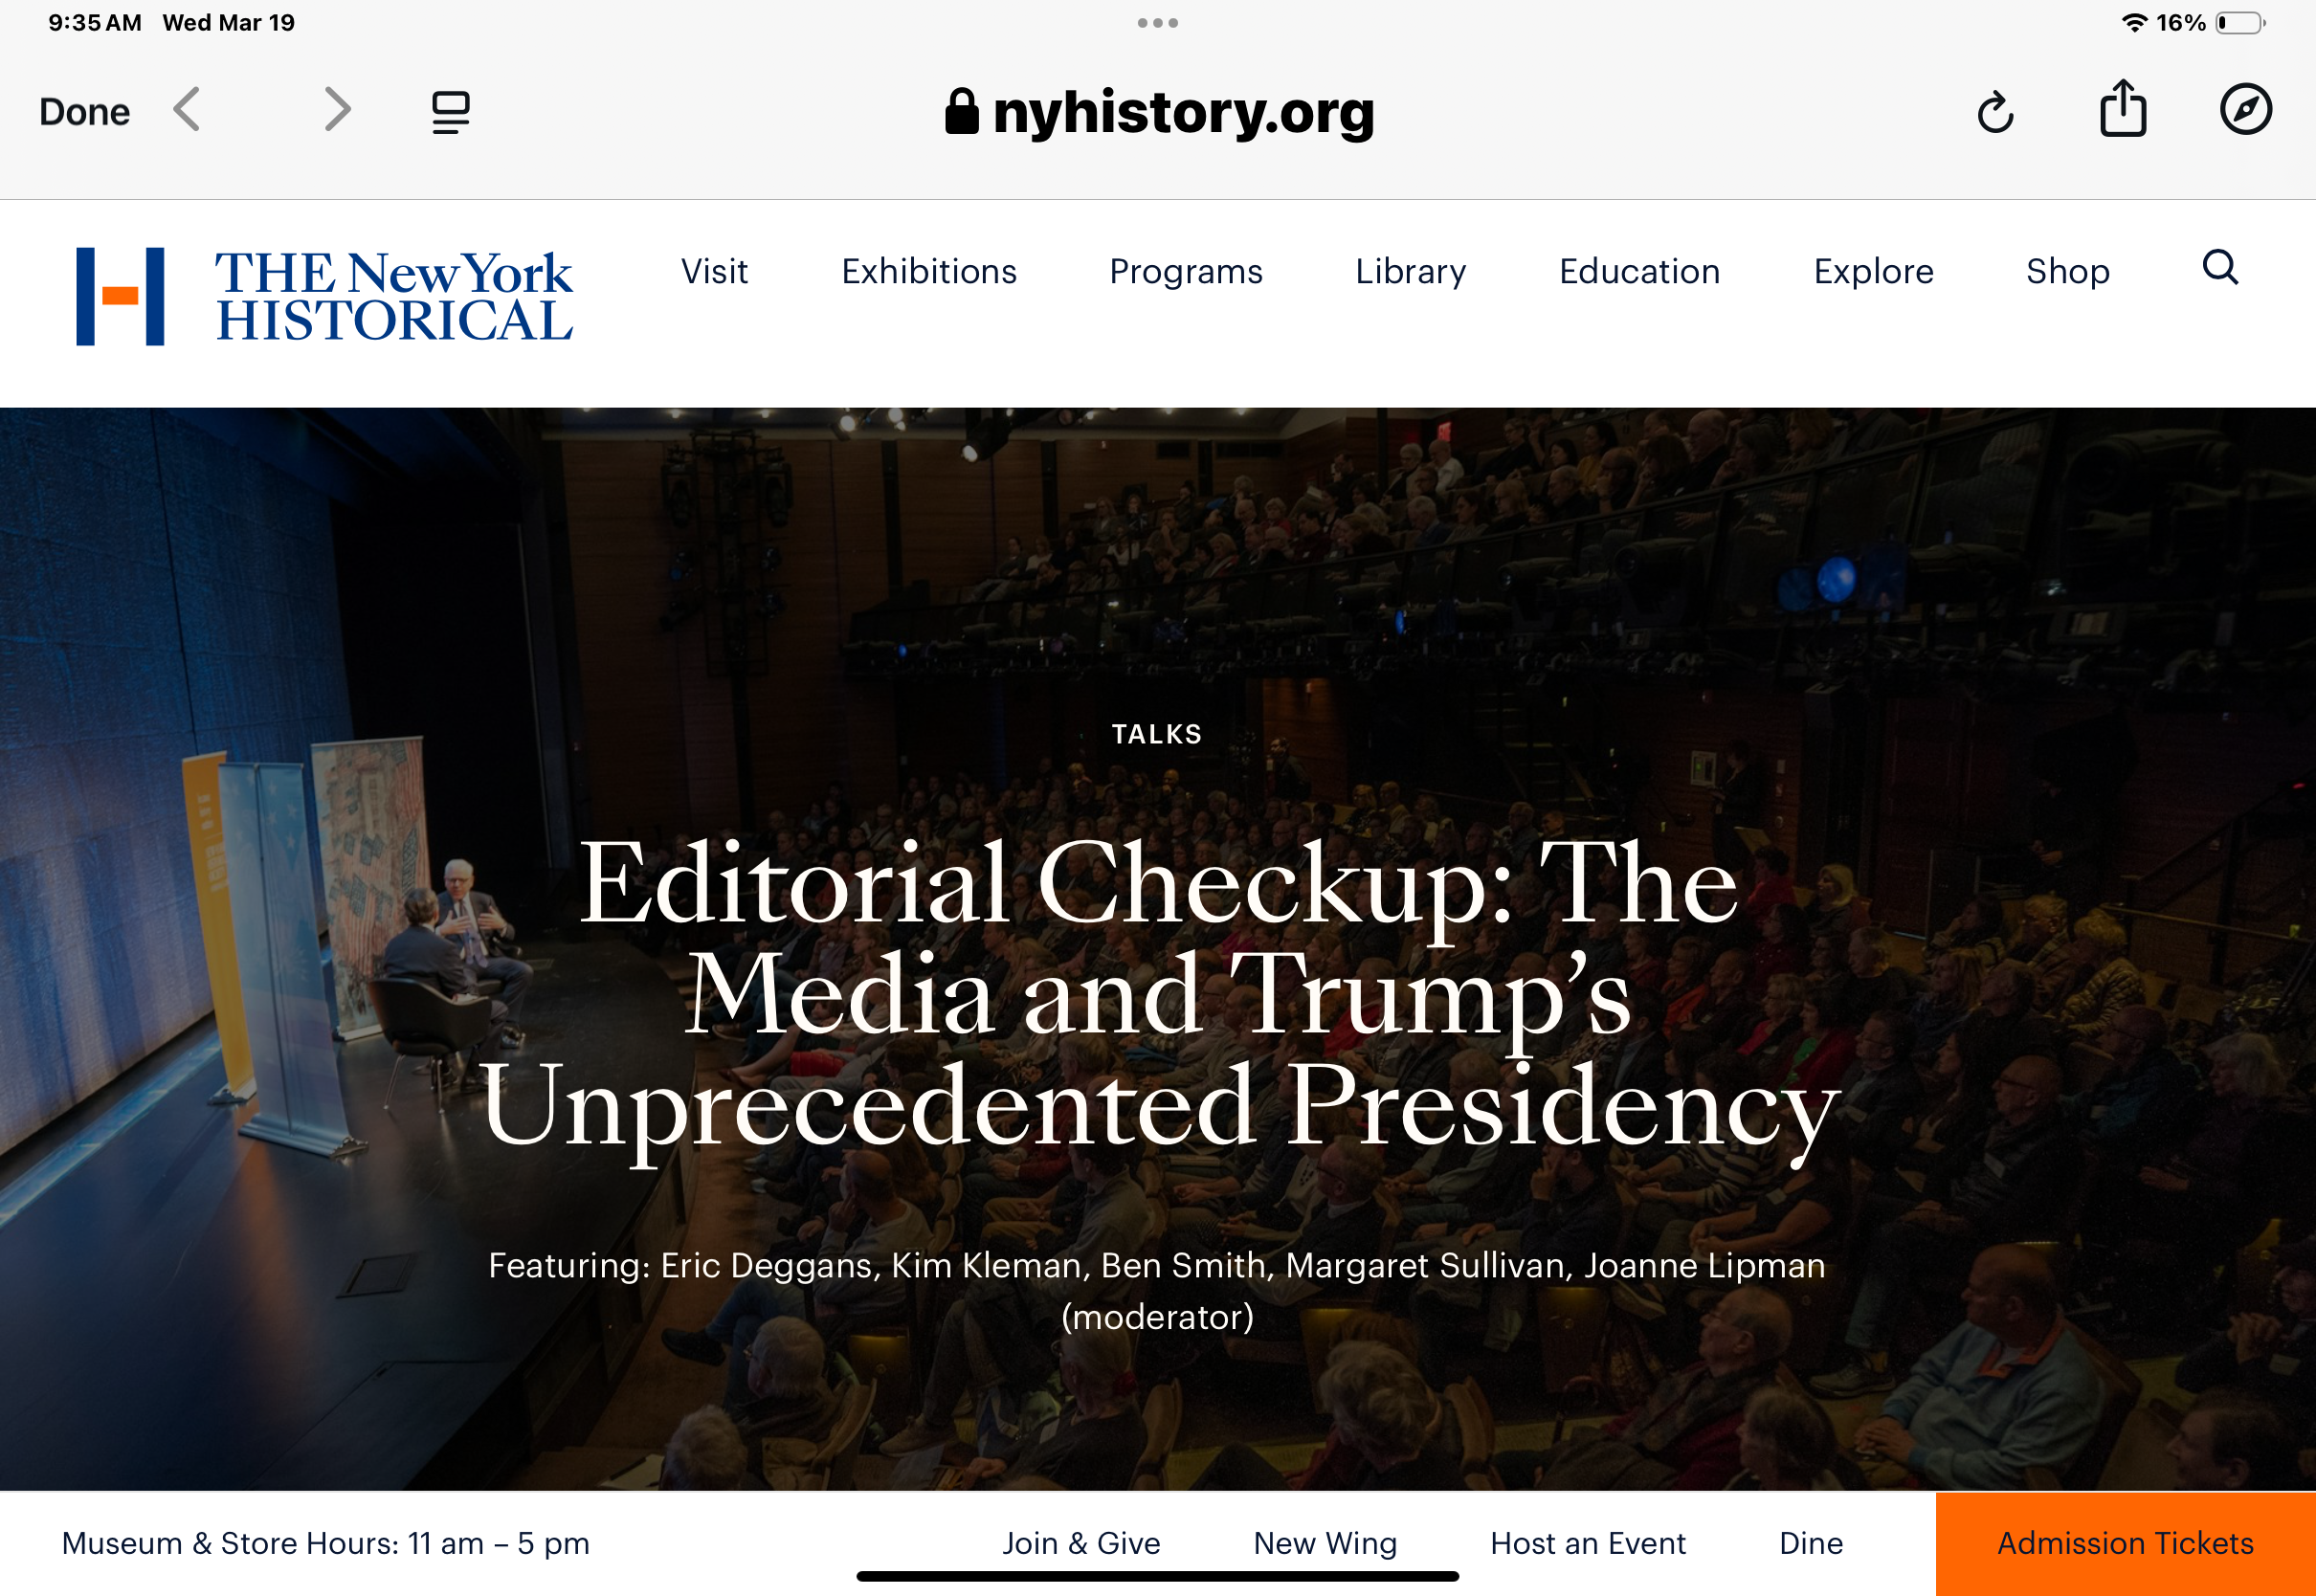2316x1596 pixels.
Task: Tap the back navigation arrow
Action: [187, 110]
